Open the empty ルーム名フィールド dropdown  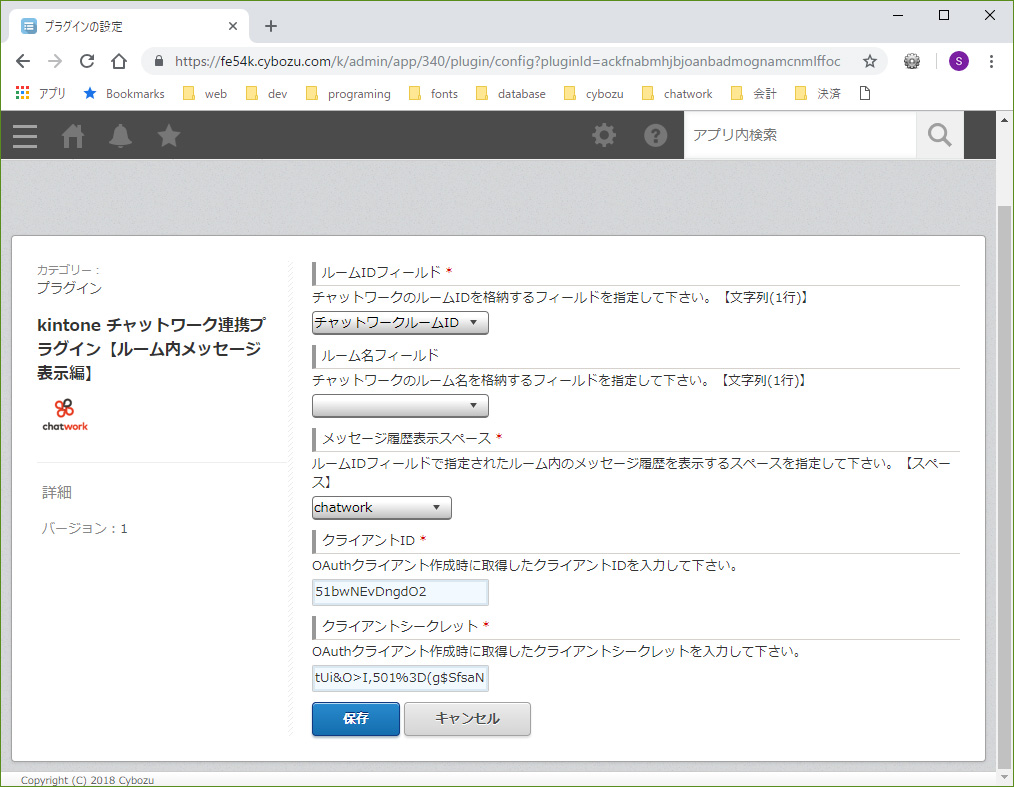(x=400, y=405)
